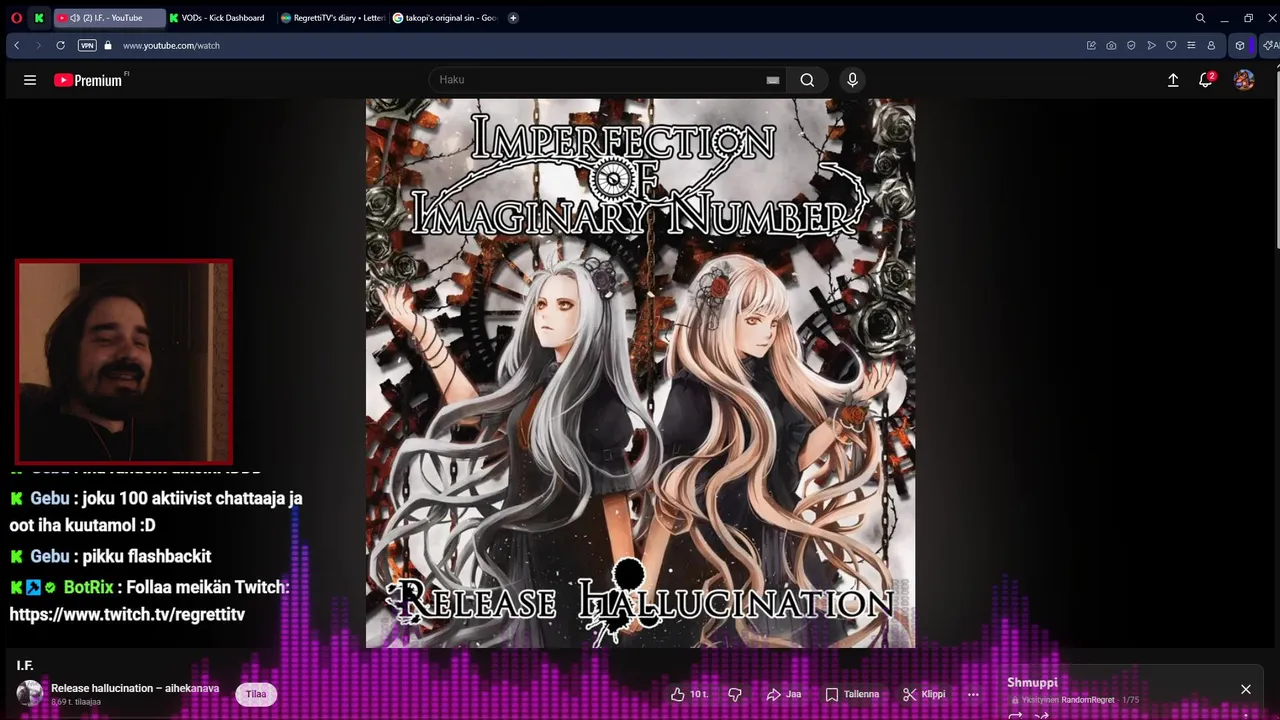The height and width of the screenshot is (720, 1280).
Task: Go forward in browser history
Action: [38, 45]
